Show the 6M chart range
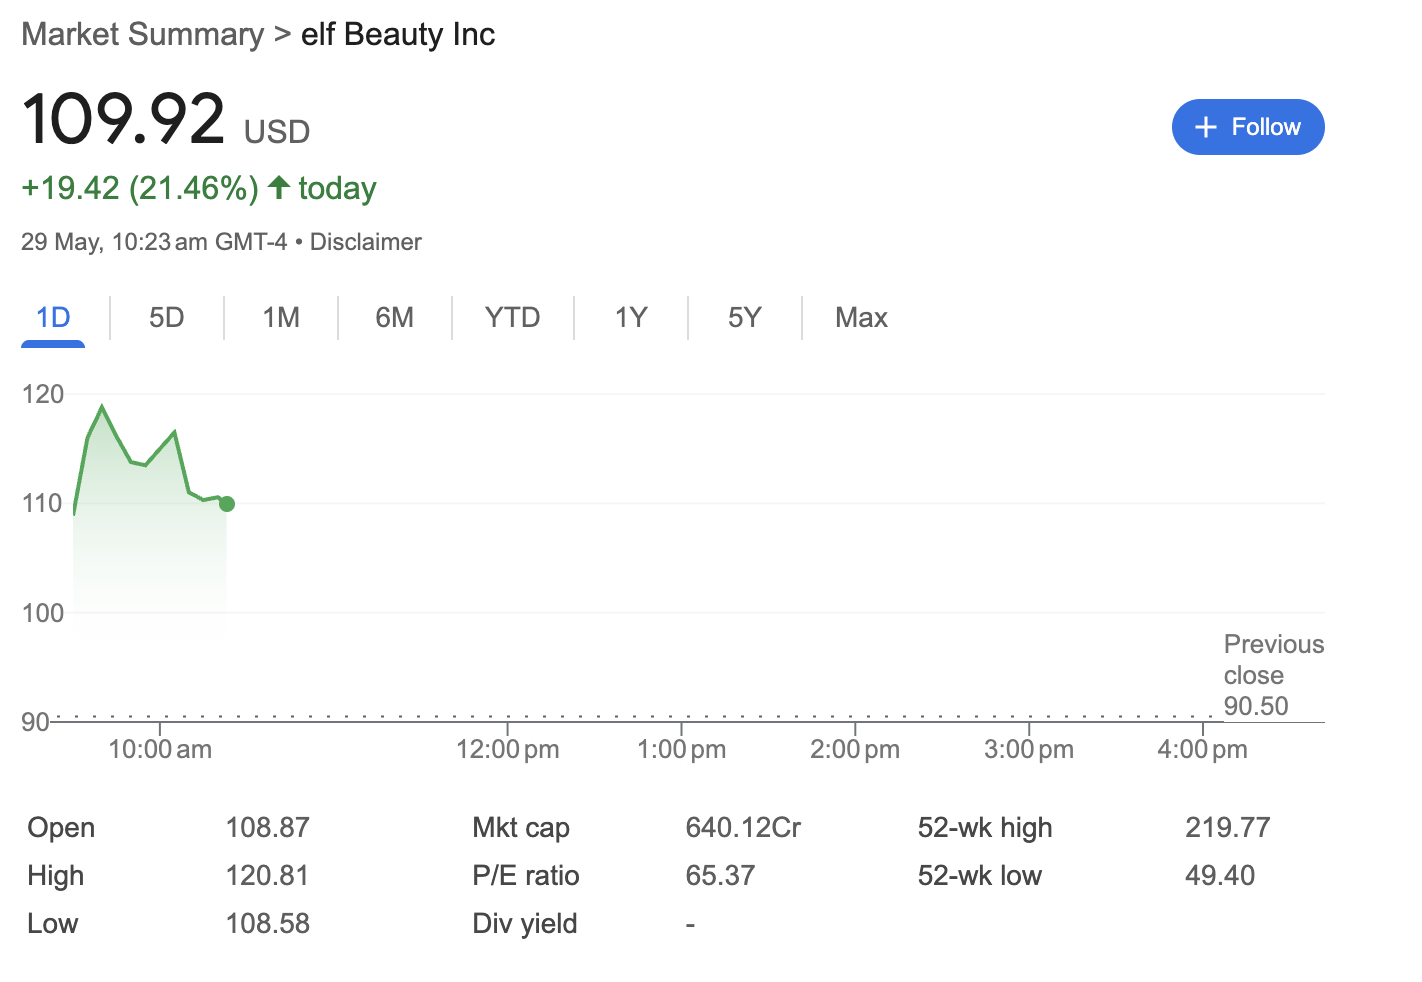Viewport: 1422px width, 982px height. [x=395, y=318]
